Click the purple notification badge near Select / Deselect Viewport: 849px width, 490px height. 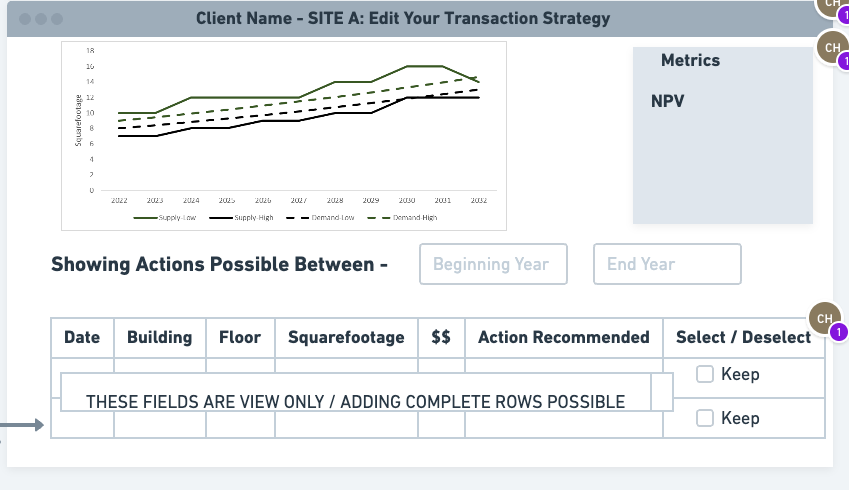point(839,331)
